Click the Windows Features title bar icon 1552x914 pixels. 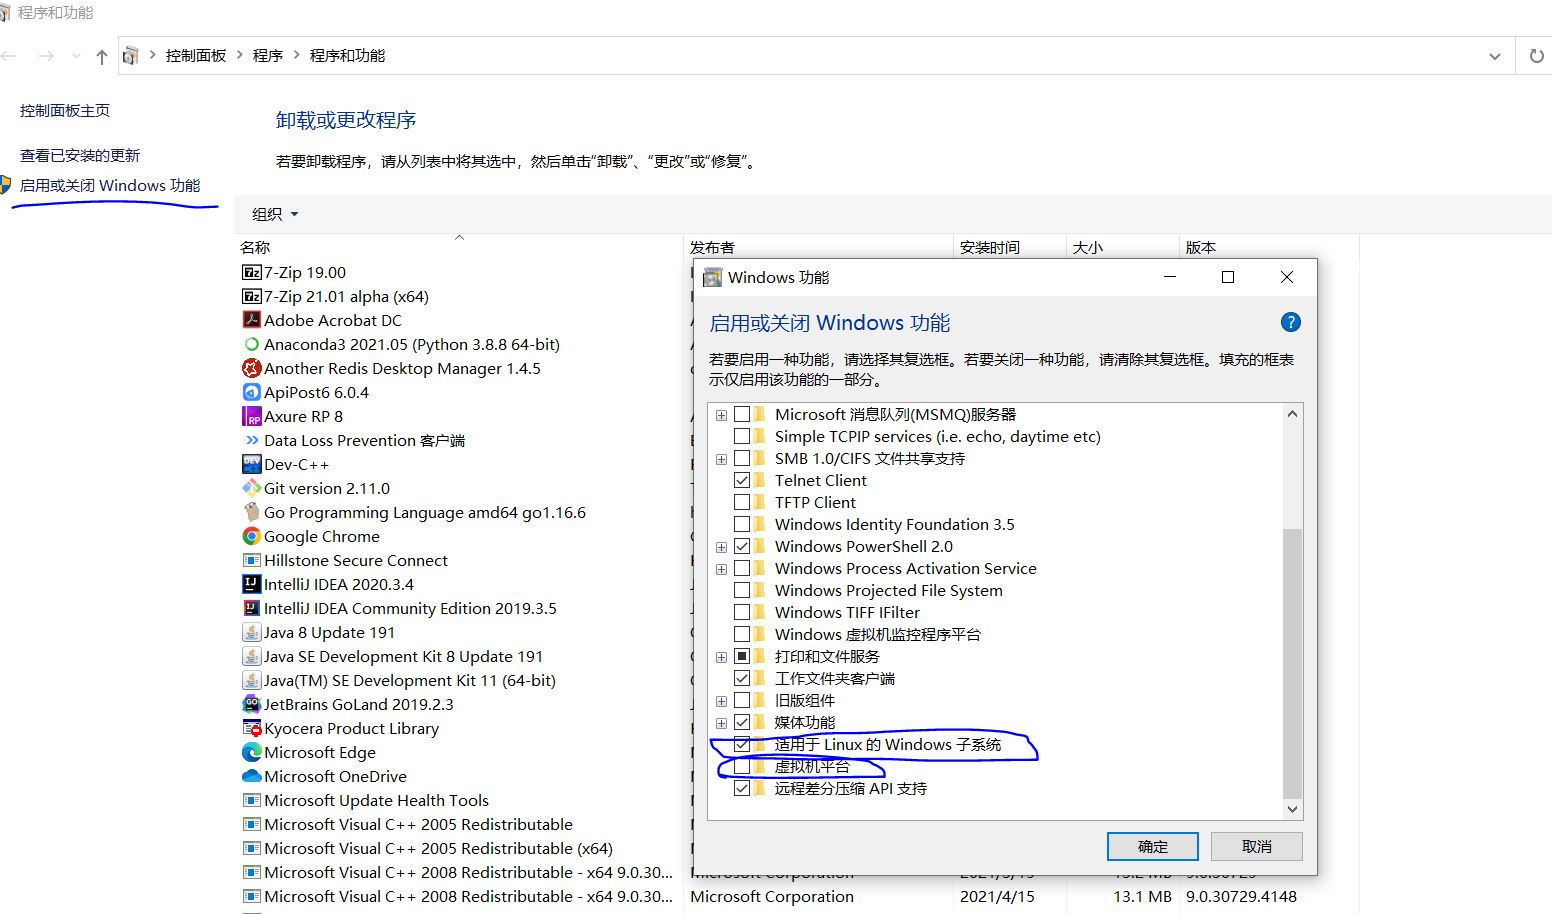pos(712,277)
